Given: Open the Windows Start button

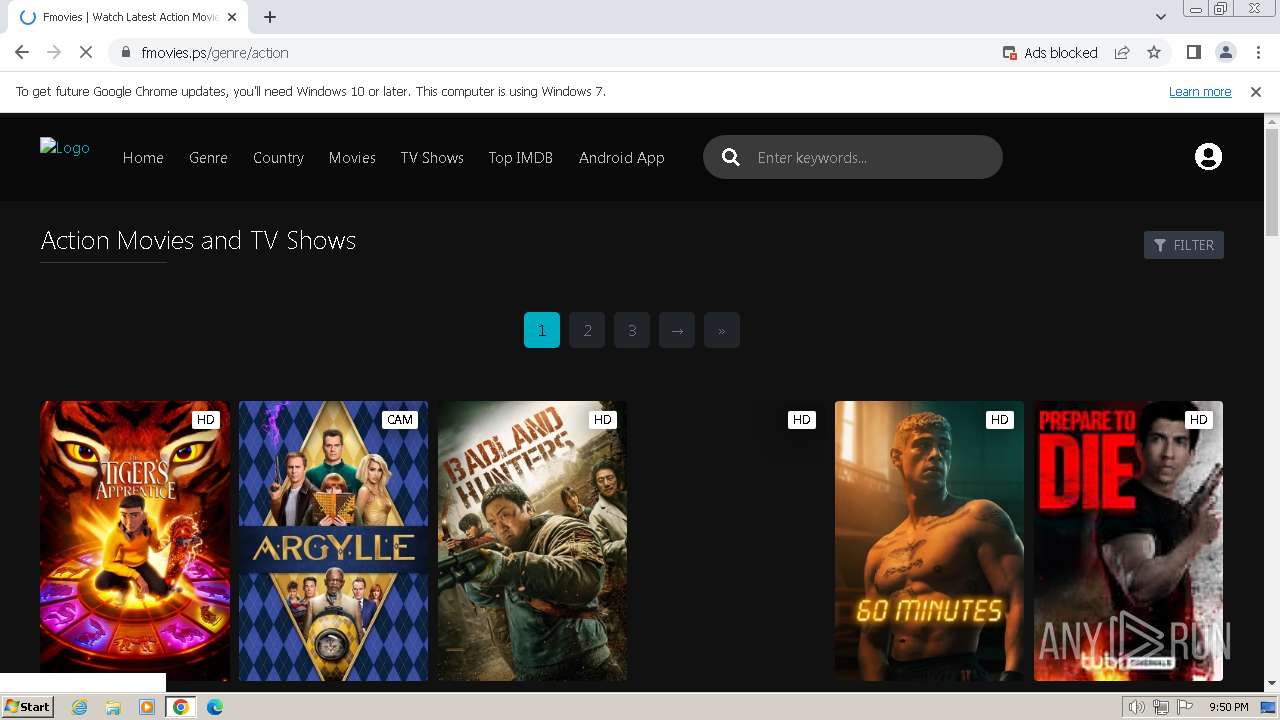Looking at the screenshot, I should tap(28, 707).
